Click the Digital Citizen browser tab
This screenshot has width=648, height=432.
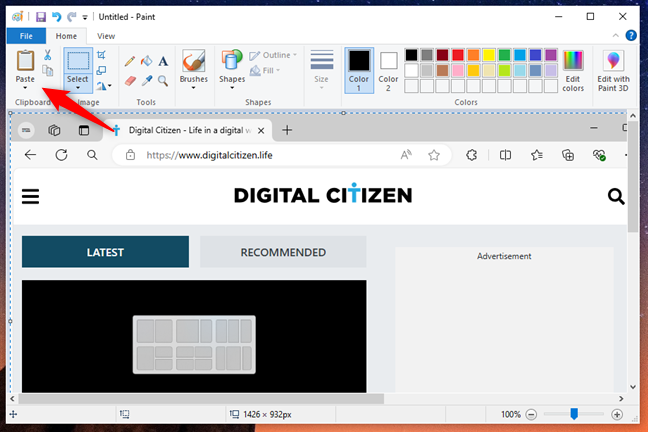pyautogui.click(x=187, y=131)
